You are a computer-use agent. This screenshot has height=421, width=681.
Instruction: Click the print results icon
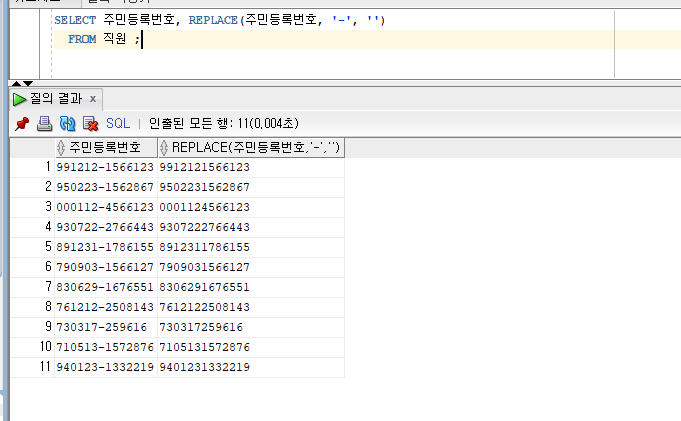point(44,124)
